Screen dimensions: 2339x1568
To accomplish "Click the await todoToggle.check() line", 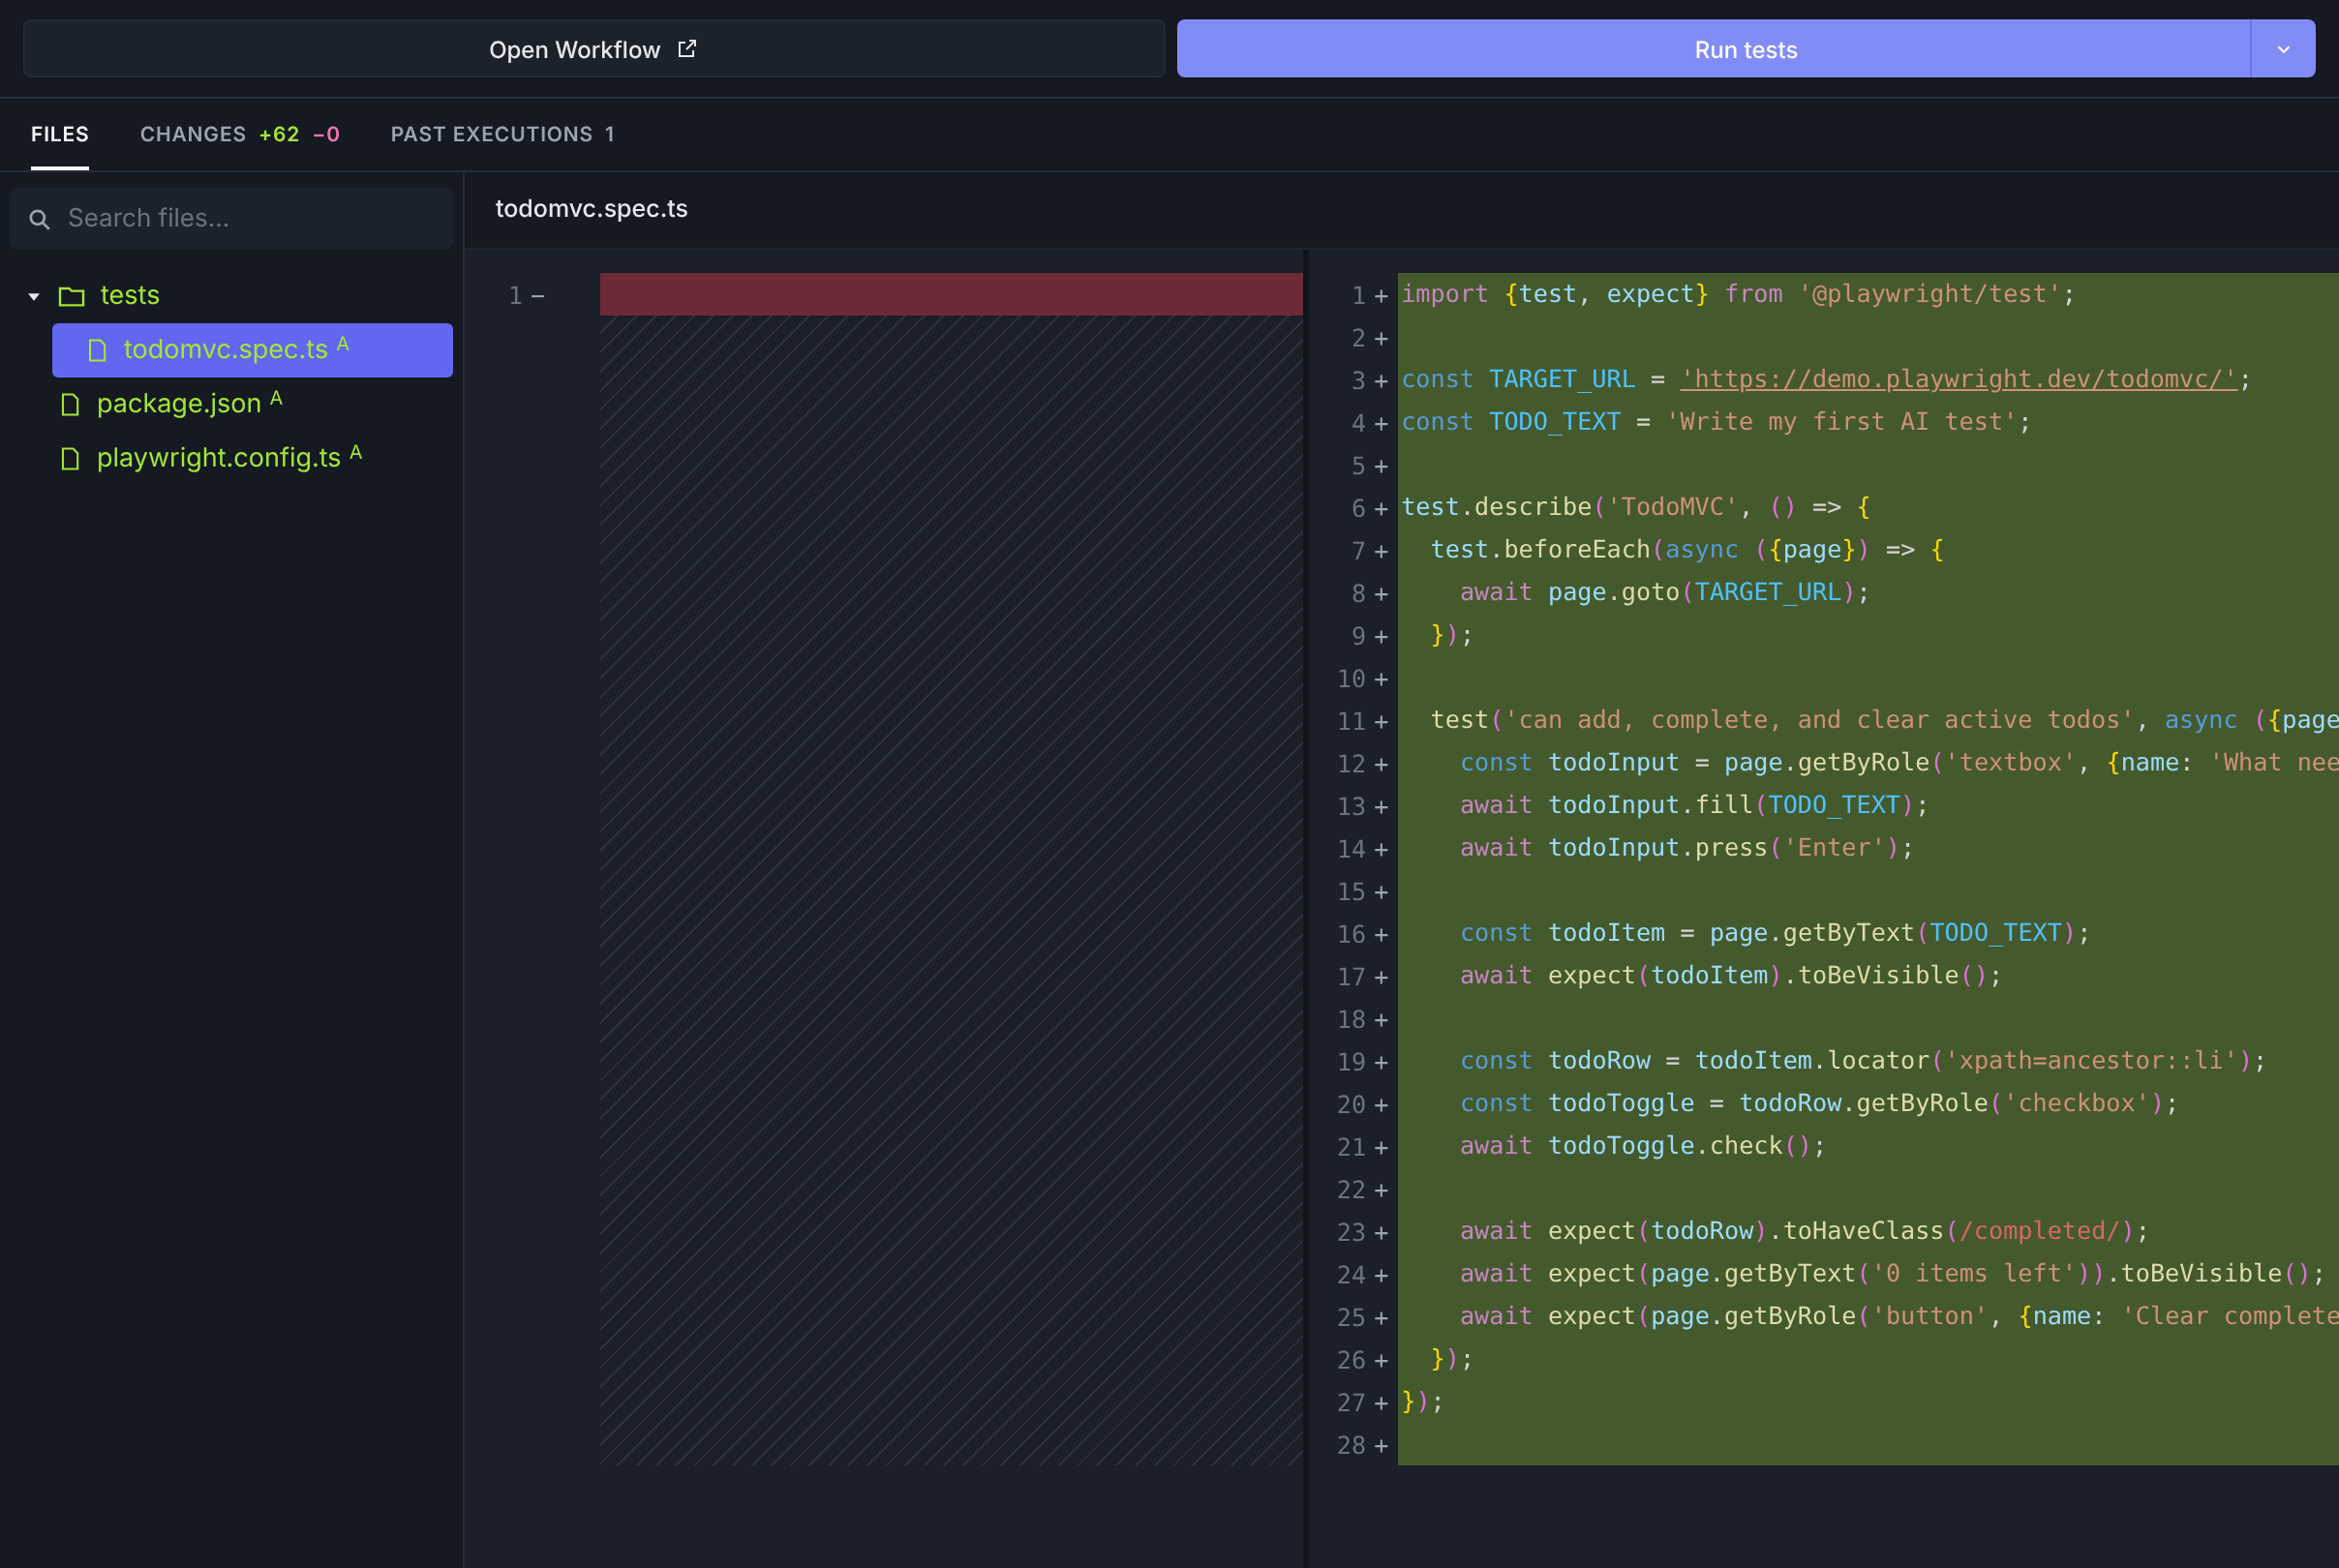I will (x=1642, y=1146).
